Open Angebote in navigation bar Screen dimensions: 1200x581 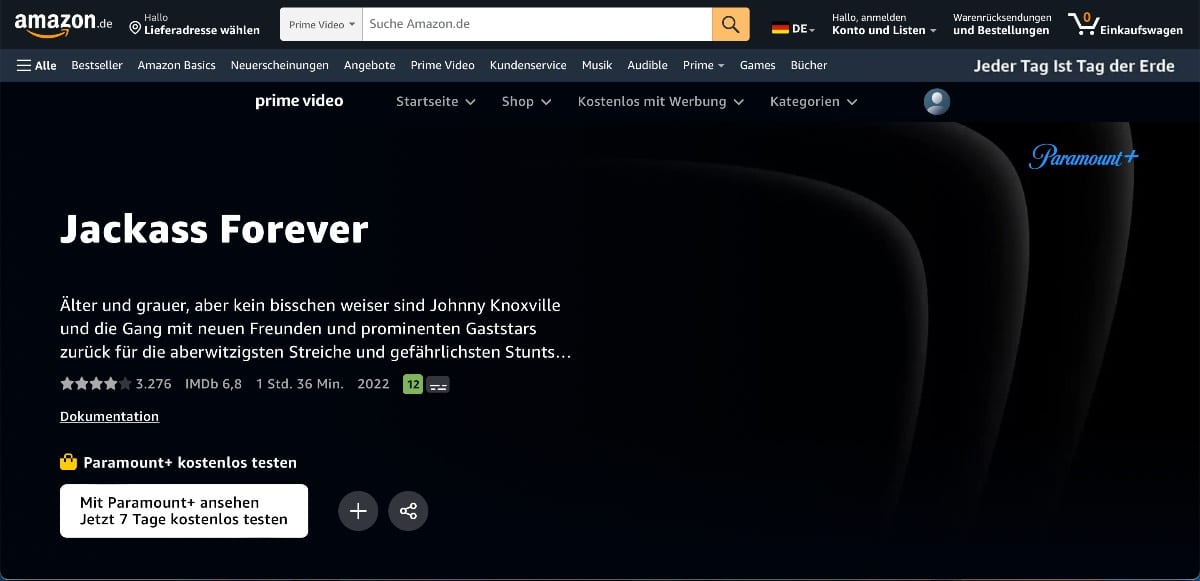(x=370, y=65)
